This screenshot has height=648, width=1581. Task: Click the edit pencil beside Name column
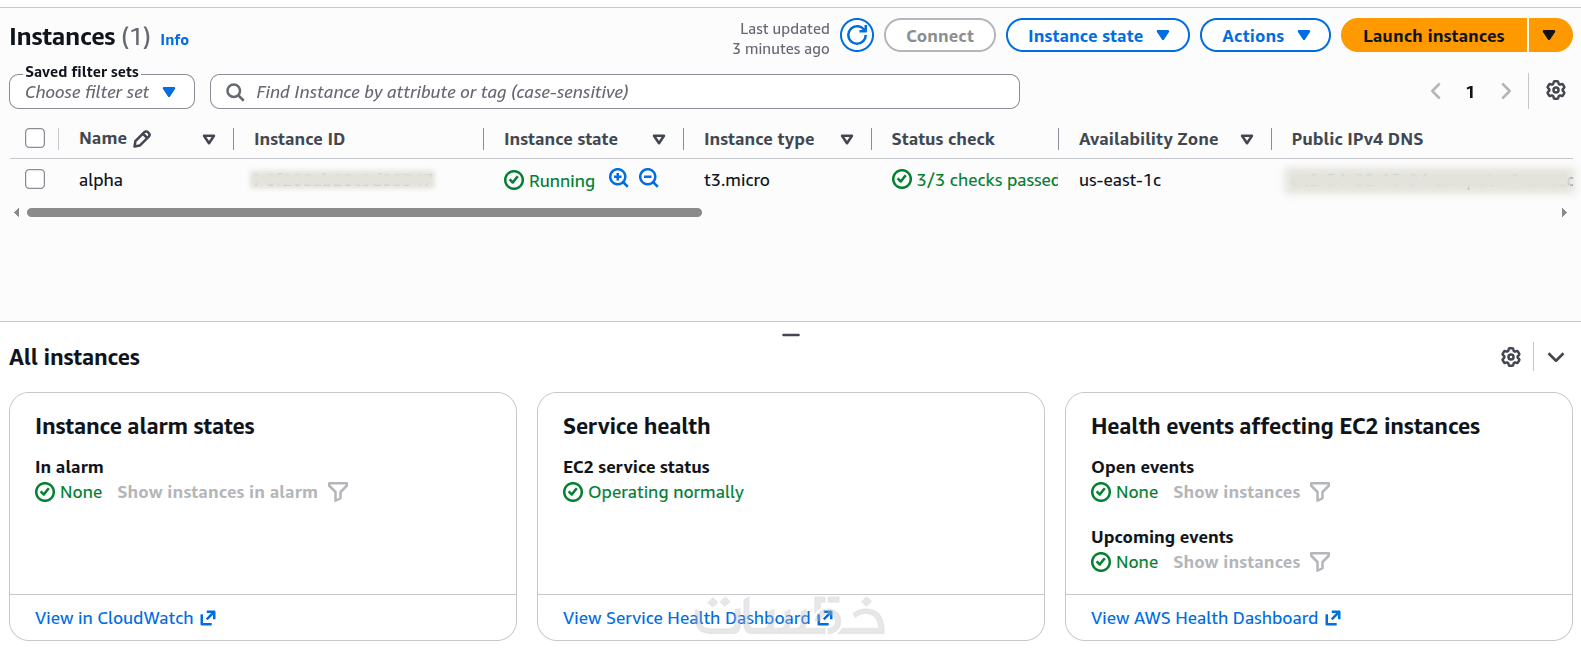click(142, 139)
